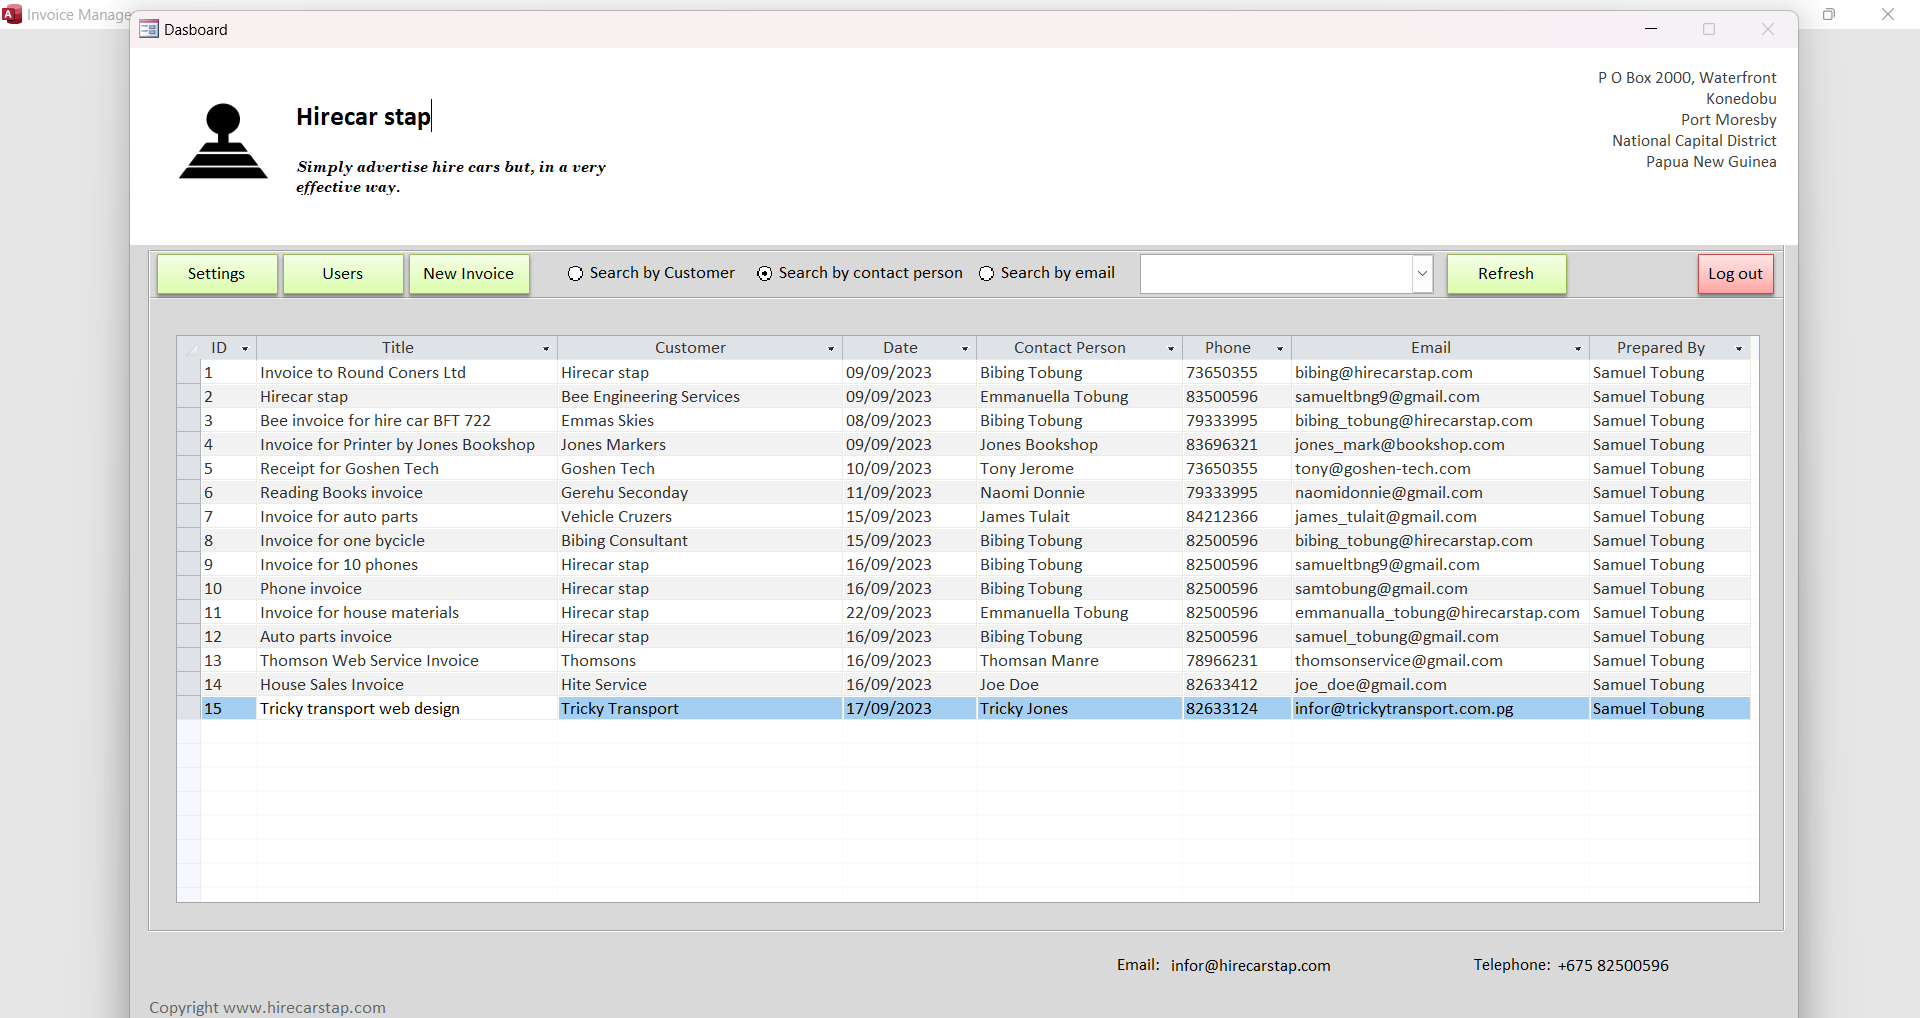Select Search by email radio option
Screen dimensions: 1920x1018
(x=986, y=274)
